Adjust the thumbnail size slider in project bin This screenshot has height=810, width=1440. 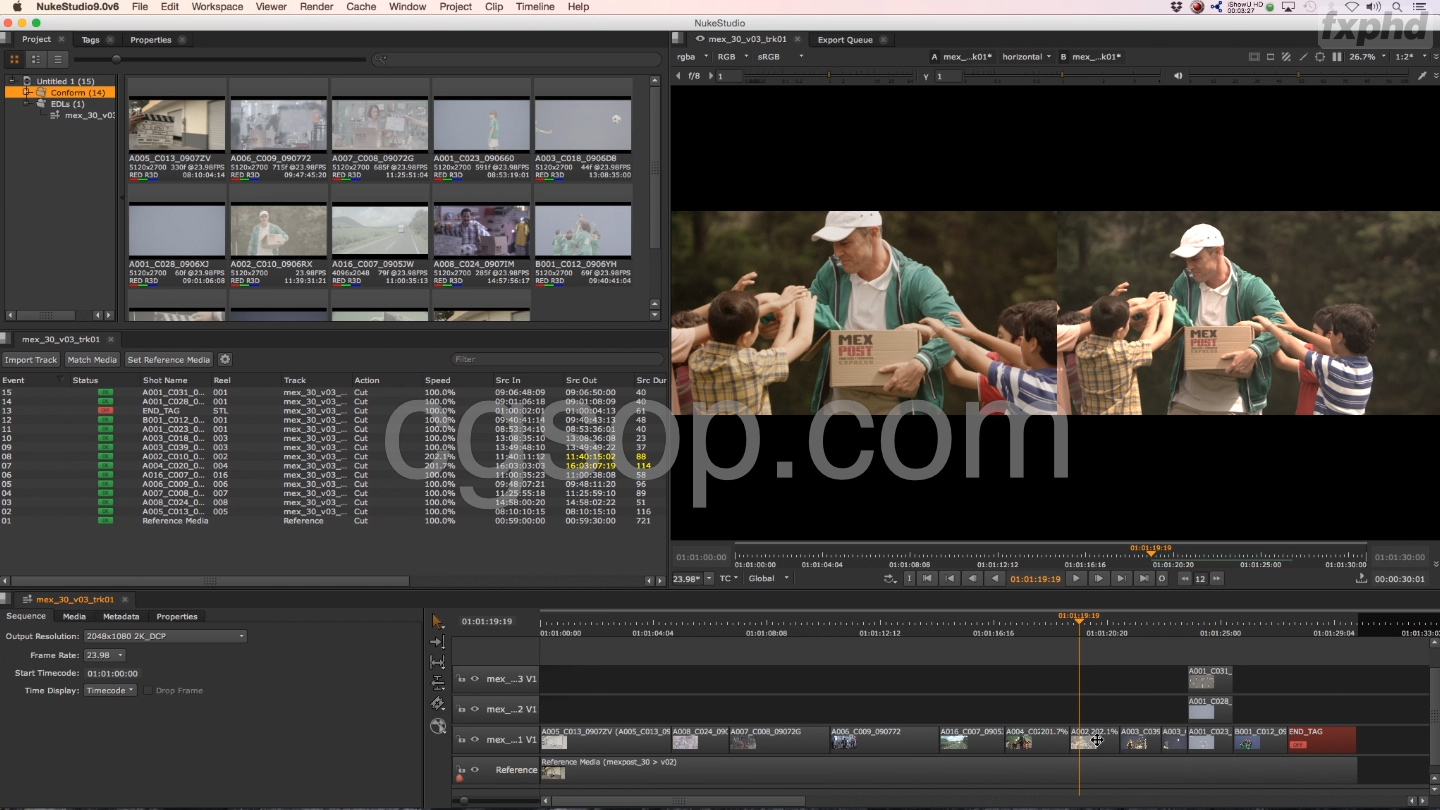[116, 59]
